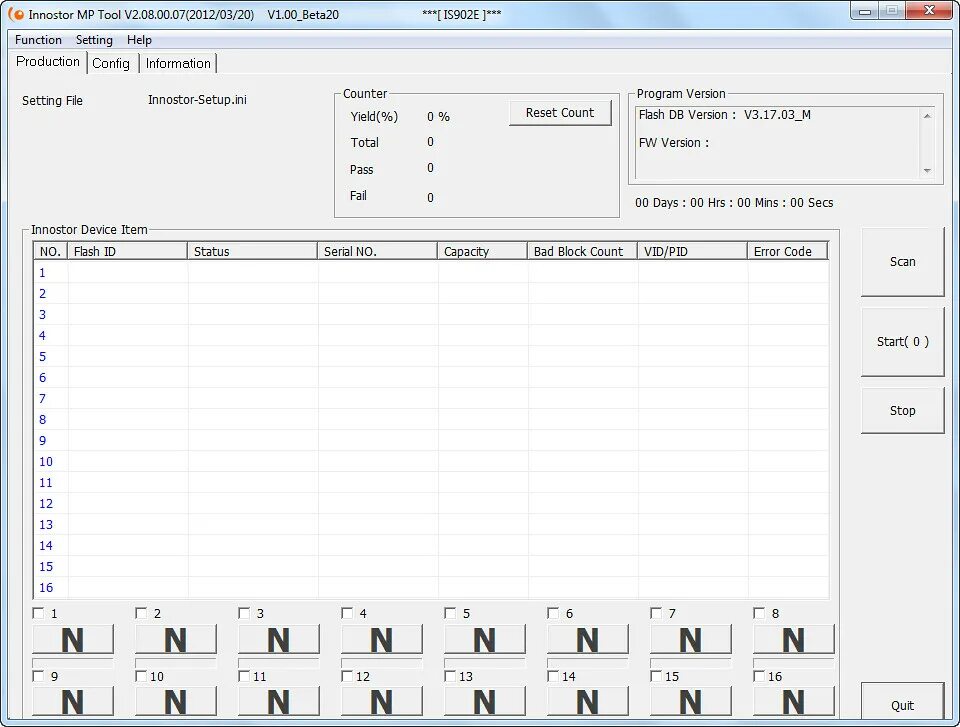This screenshot has width=960, height=727.
Task: Click the Error Code column header
Action: click(x=787, y=251)
